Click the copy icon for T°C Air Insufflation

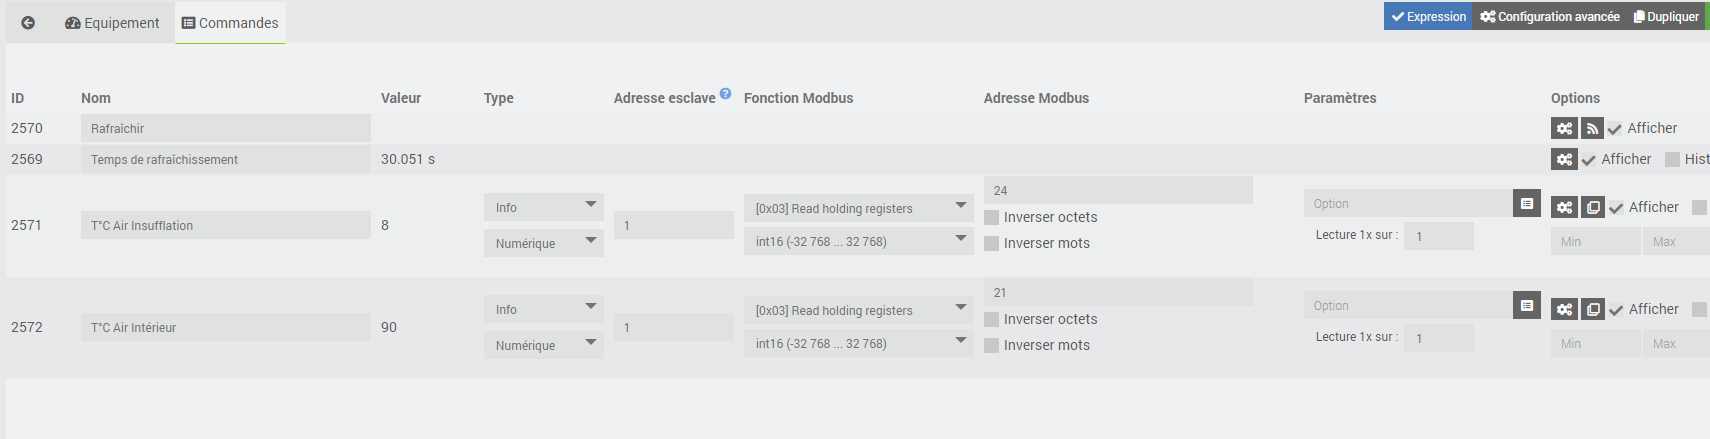[x=1592, y=207]
